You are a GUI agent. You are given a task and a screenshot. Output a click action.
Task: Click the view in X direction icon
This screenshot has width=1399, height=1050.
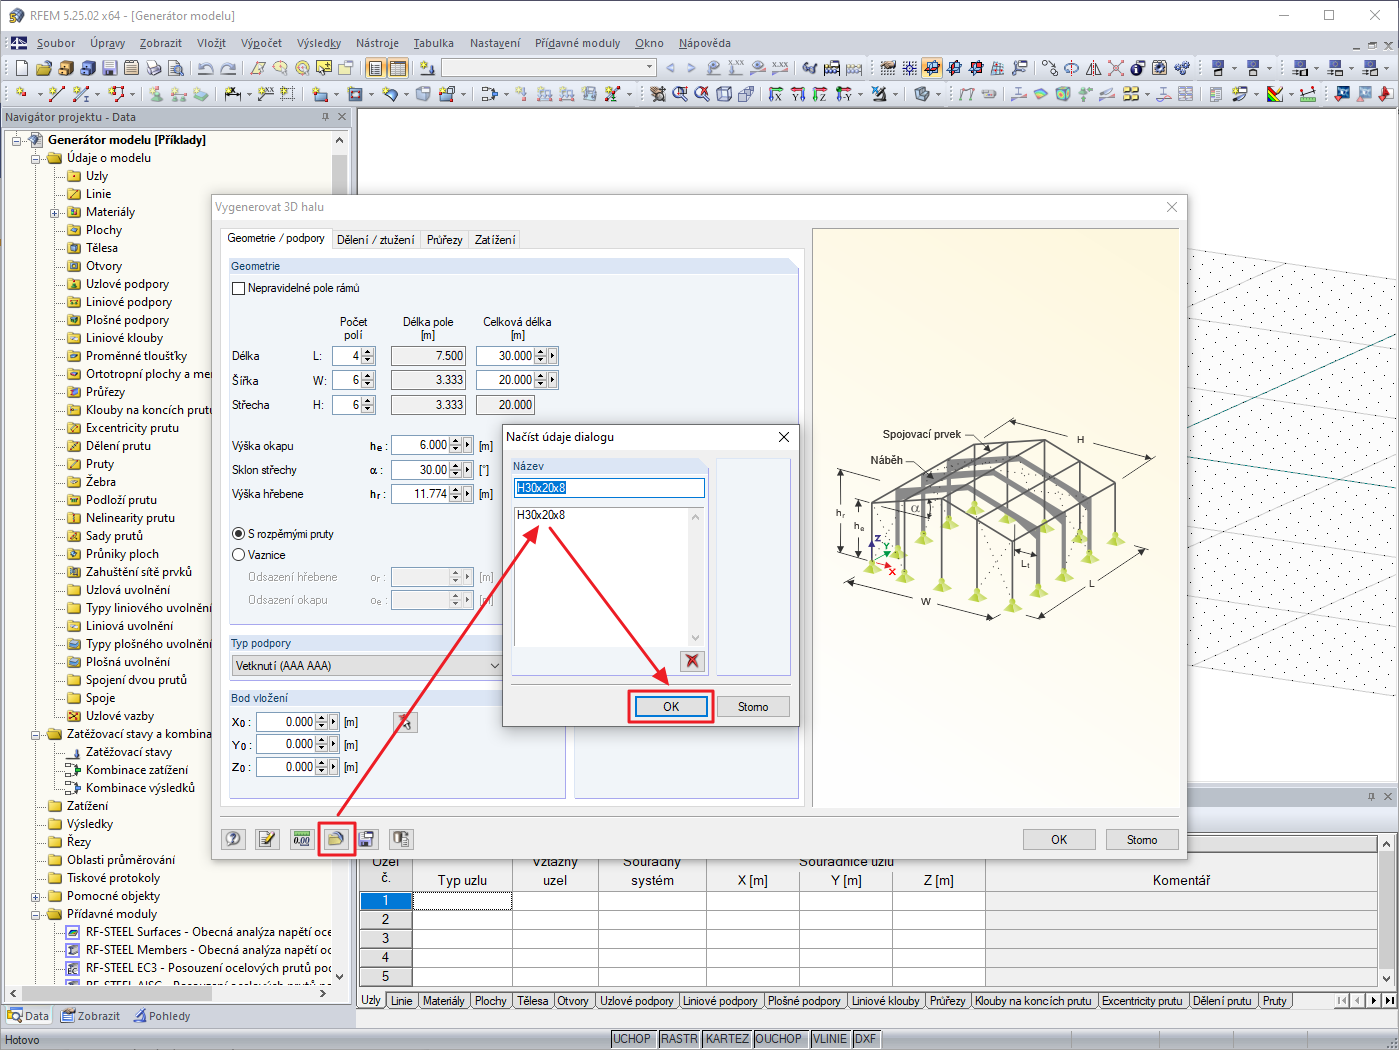point(776,94)
